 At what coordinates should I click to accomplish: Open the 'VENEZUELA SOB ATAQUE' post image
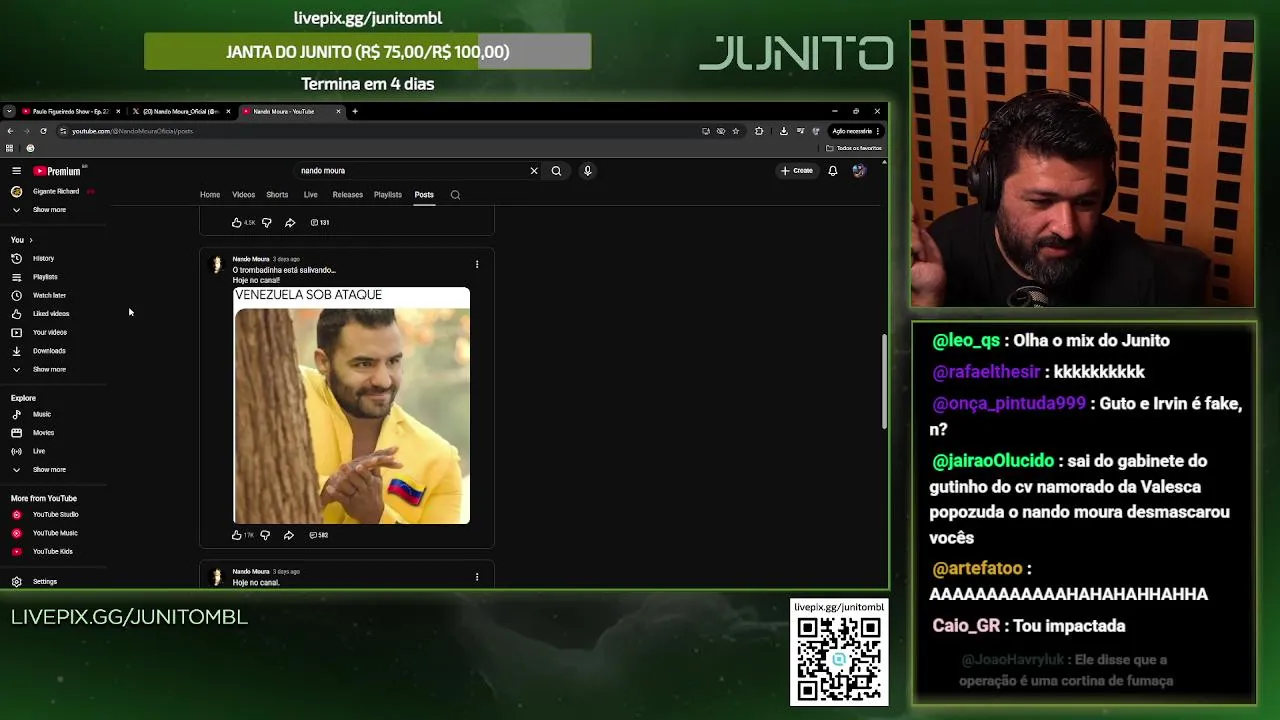pyautogui.click(x=351, y=406)
